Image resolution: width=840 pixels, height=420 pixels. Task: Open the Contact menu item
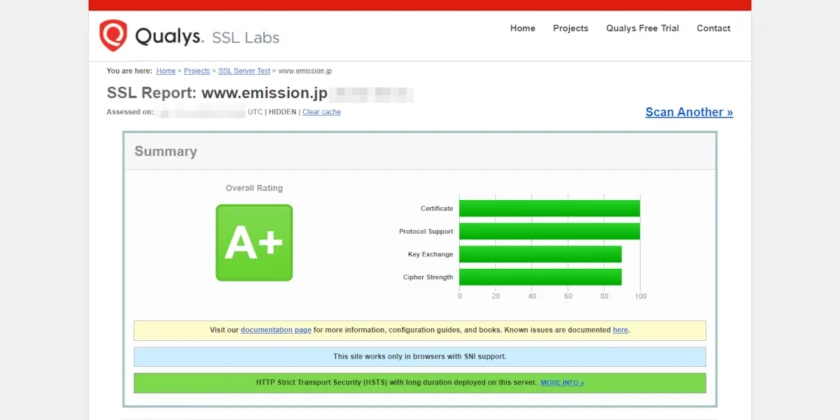[713, 28]
